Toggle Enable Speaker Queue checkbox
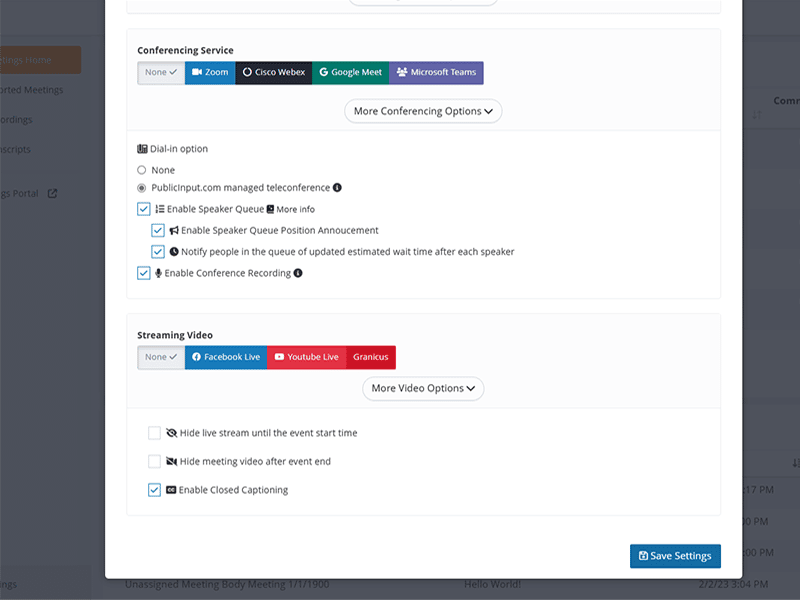Viewport: 800px width, 600px height. pyautogui.click(x=144, y=209)
